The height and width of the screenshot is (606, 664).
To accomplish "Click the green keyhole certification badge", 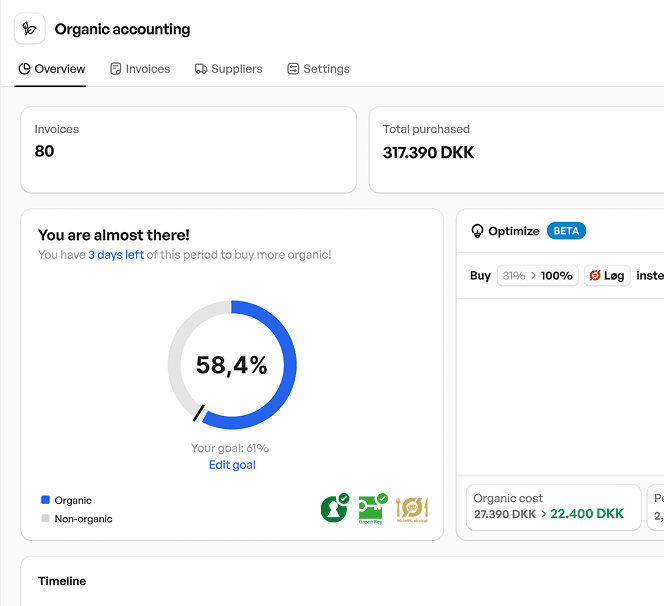I will click(x=334, y=508).
